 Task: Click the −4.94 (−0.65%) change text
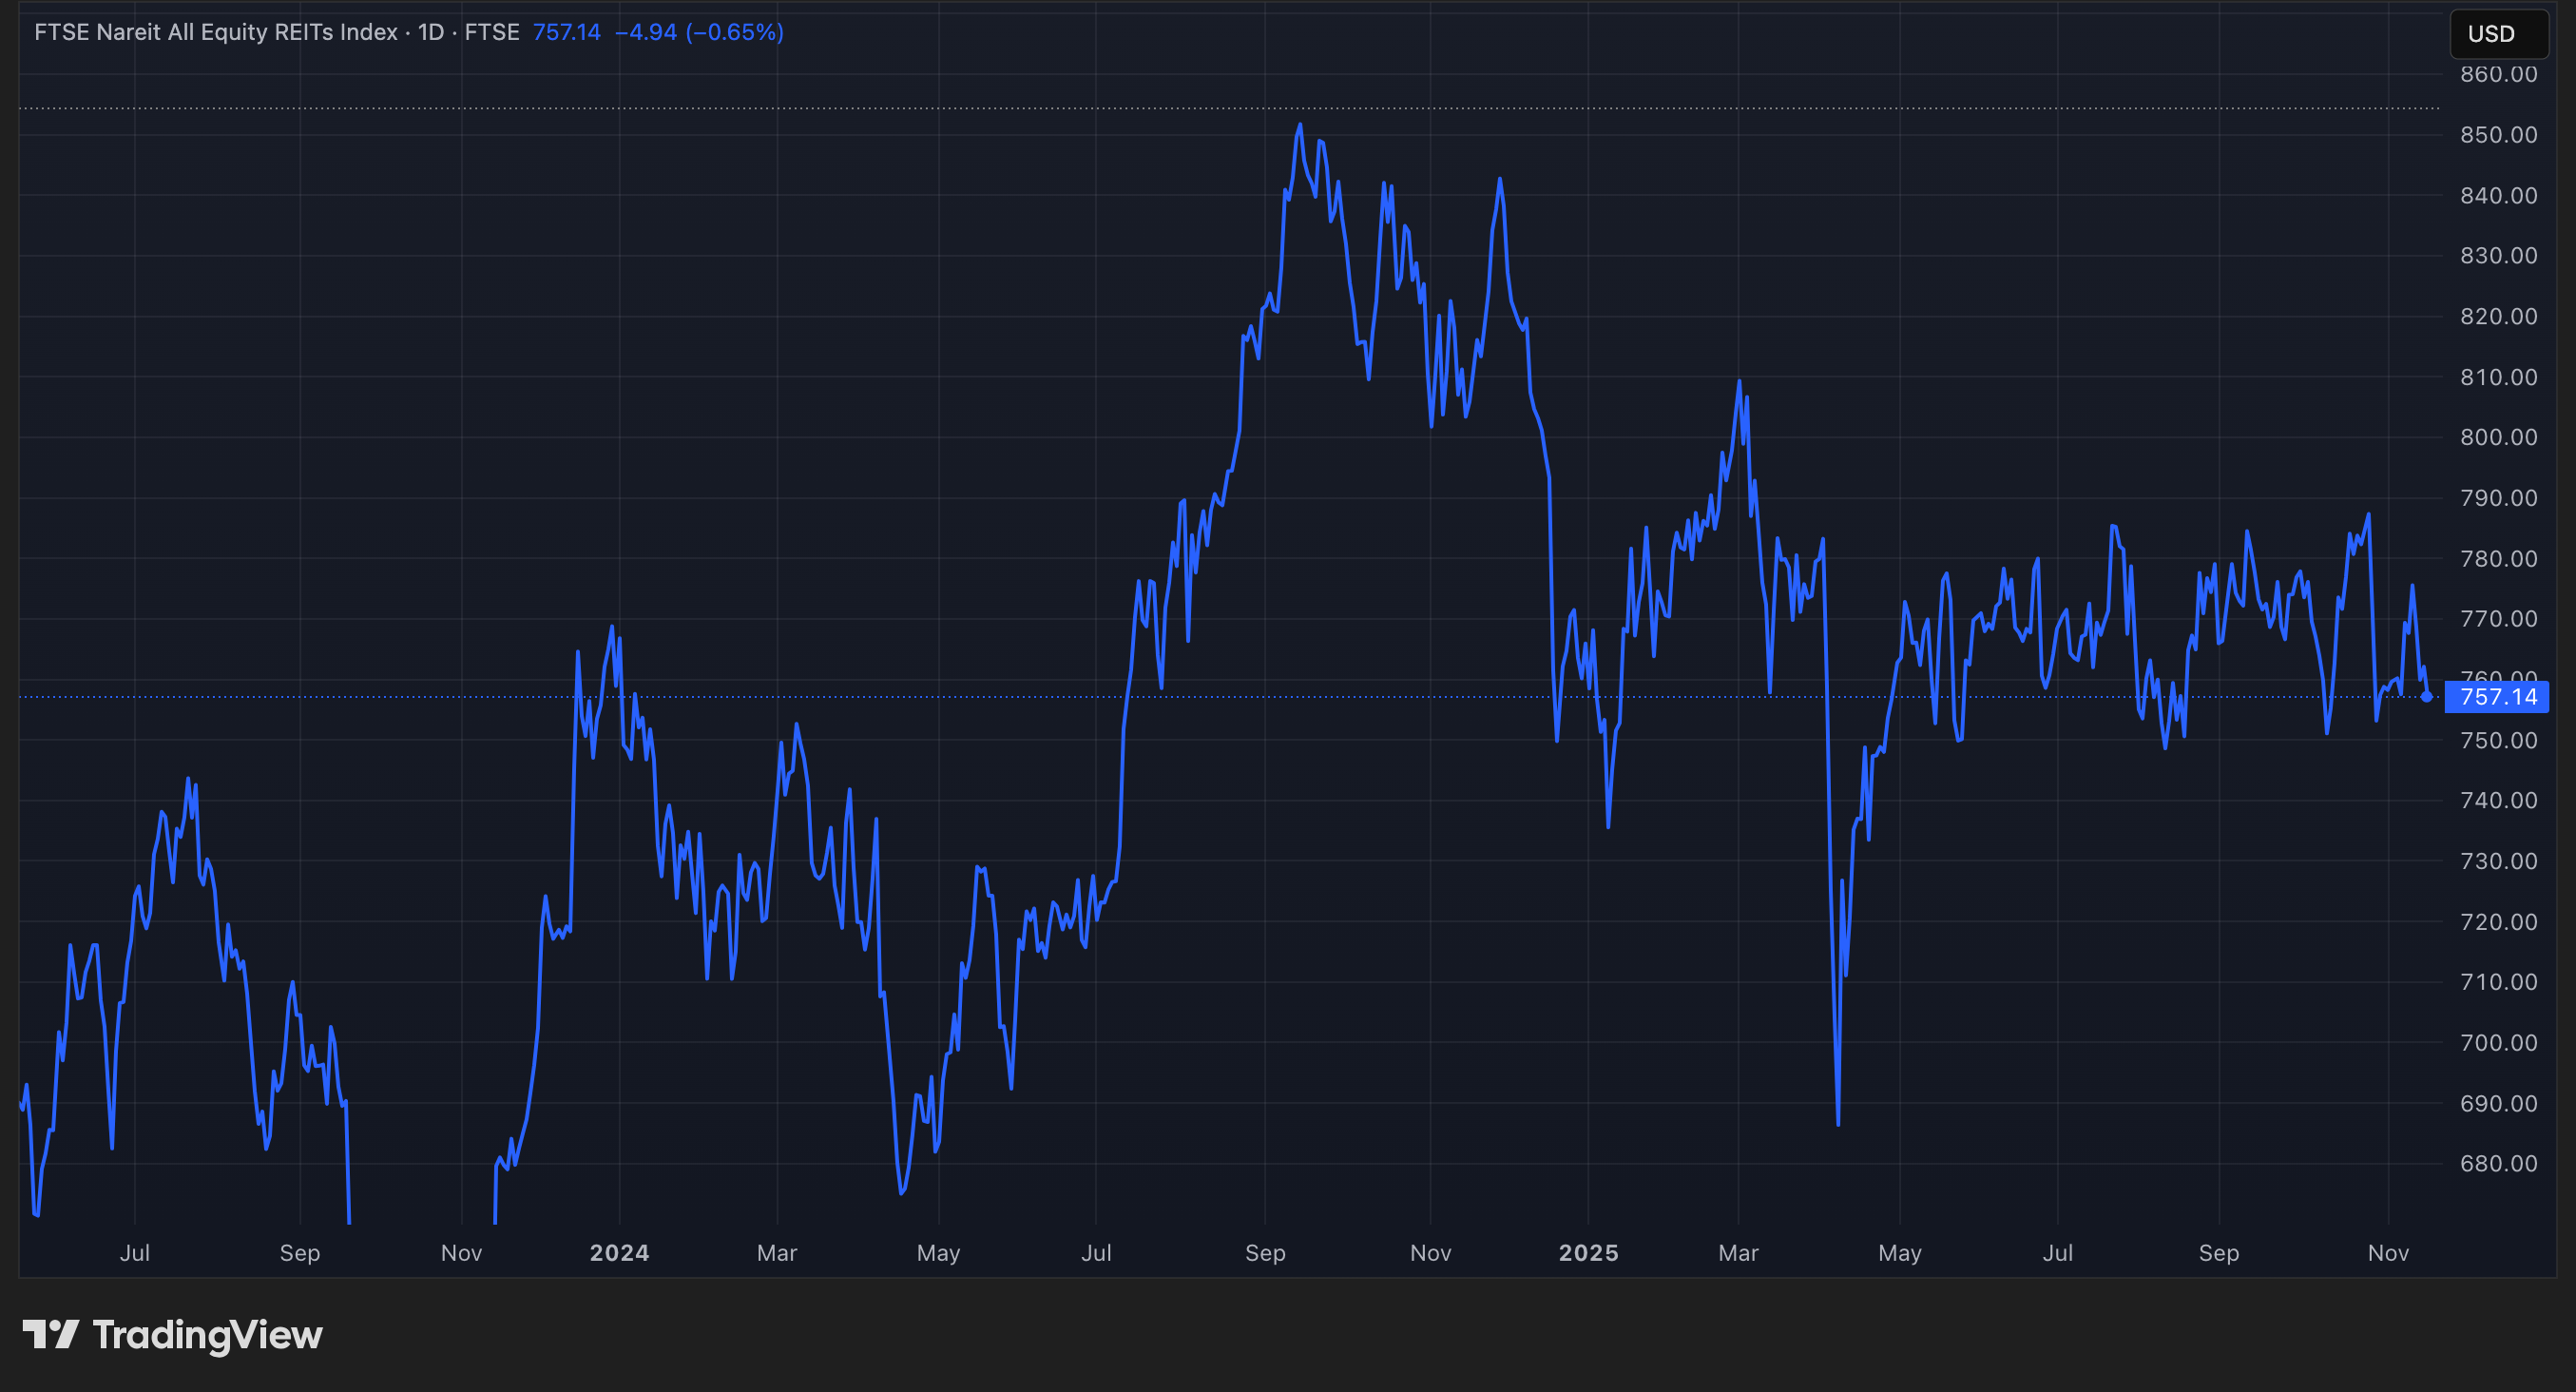[698, 32]
